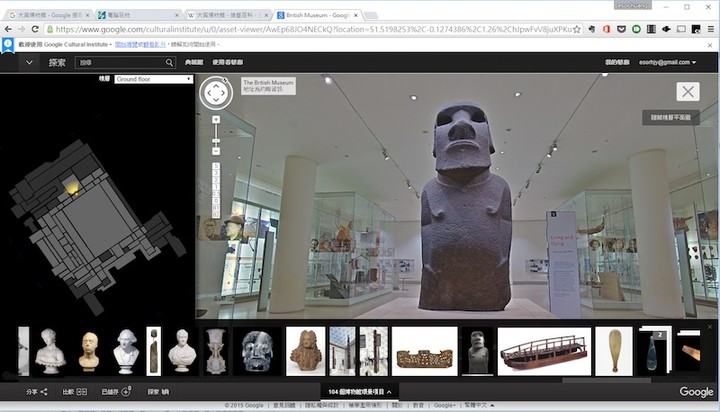Select the moai statue thumbnail

(x=477, y=351)
